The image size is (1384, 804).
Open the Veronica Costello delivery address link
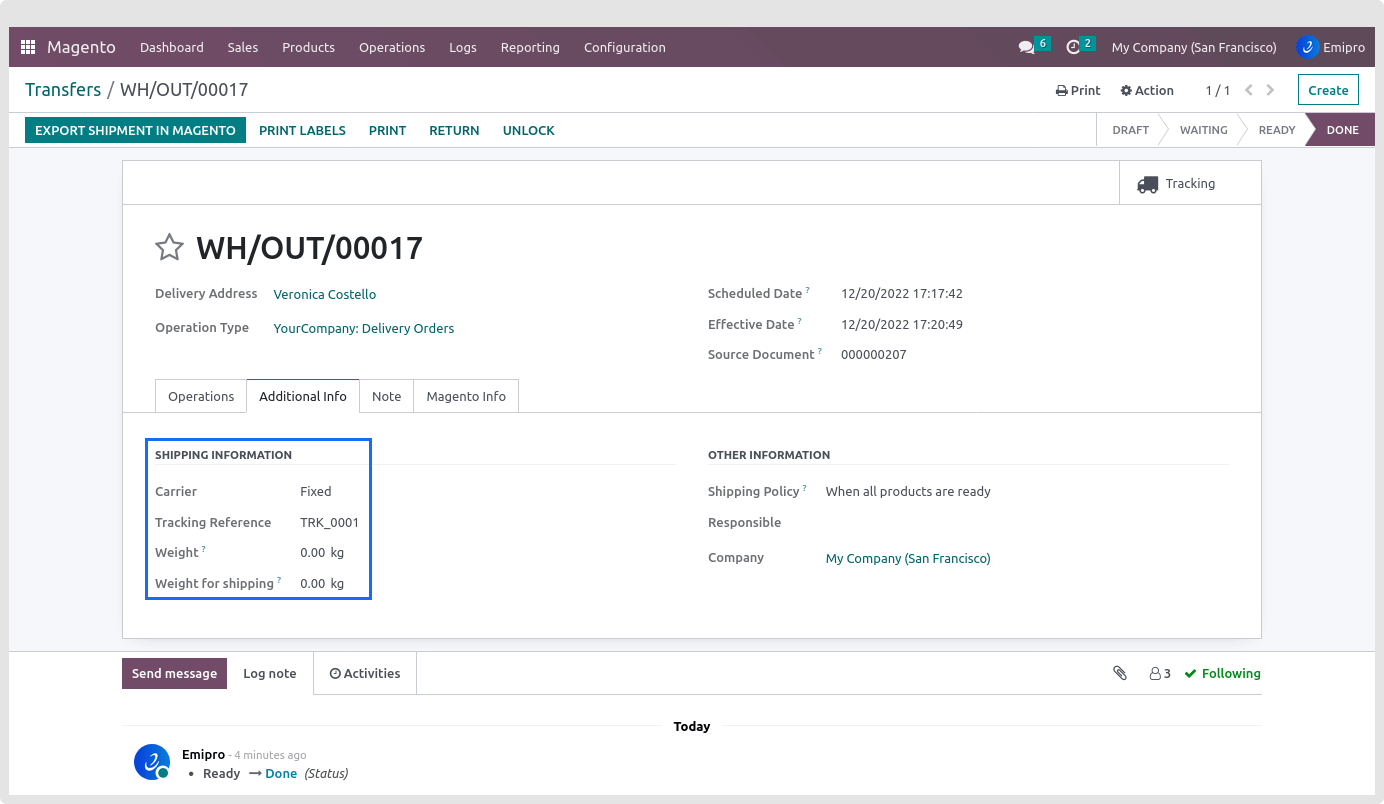pos(325,294)
